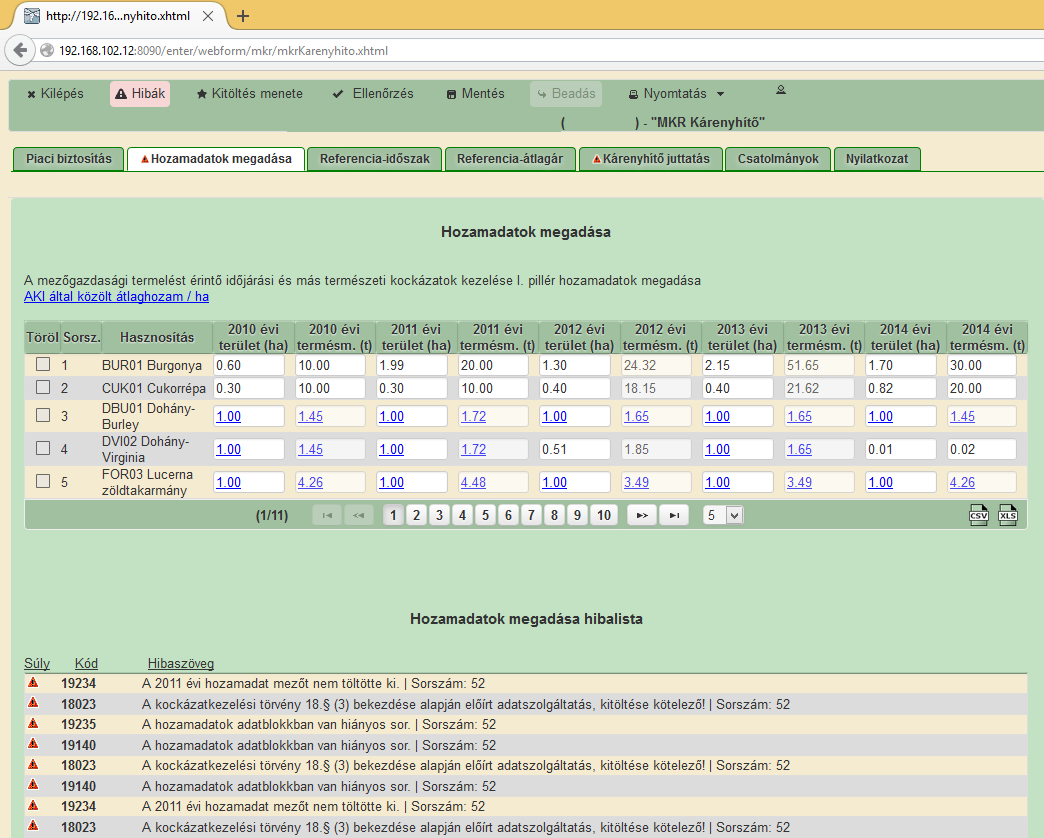This screenshot has width=1044, height=838.
Task: Open the Csatolmányok tab
Action: [778, 159]
